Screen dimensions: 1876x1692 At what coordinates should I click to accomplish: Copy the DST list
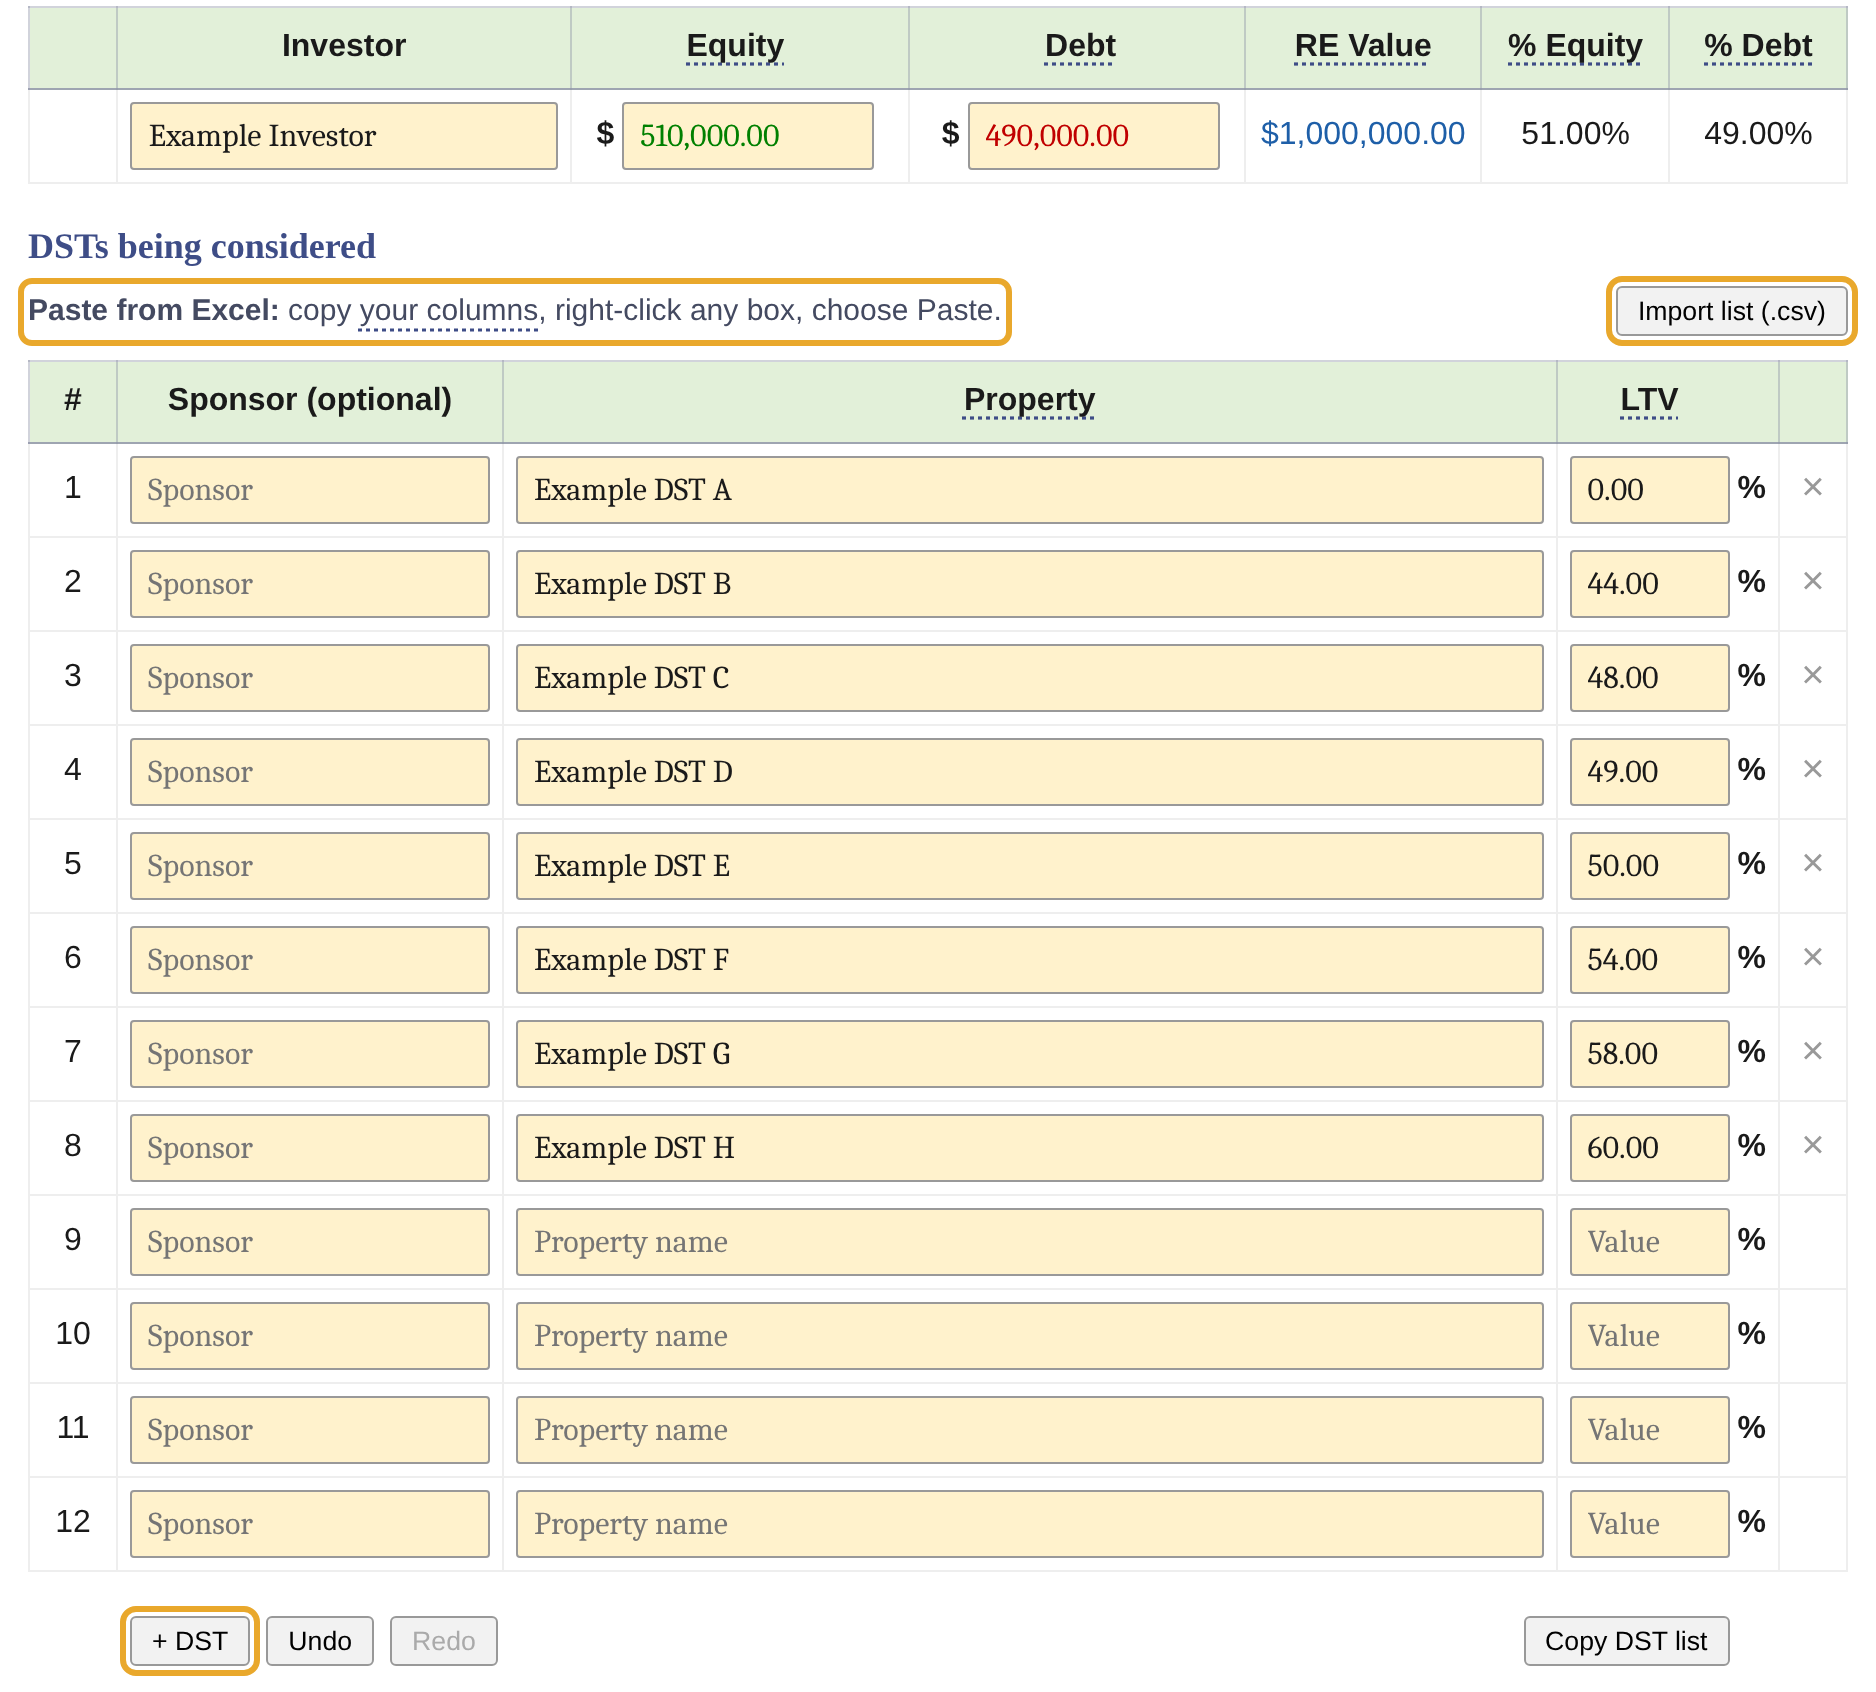pyautogui.click(x=1626, y=1641)
